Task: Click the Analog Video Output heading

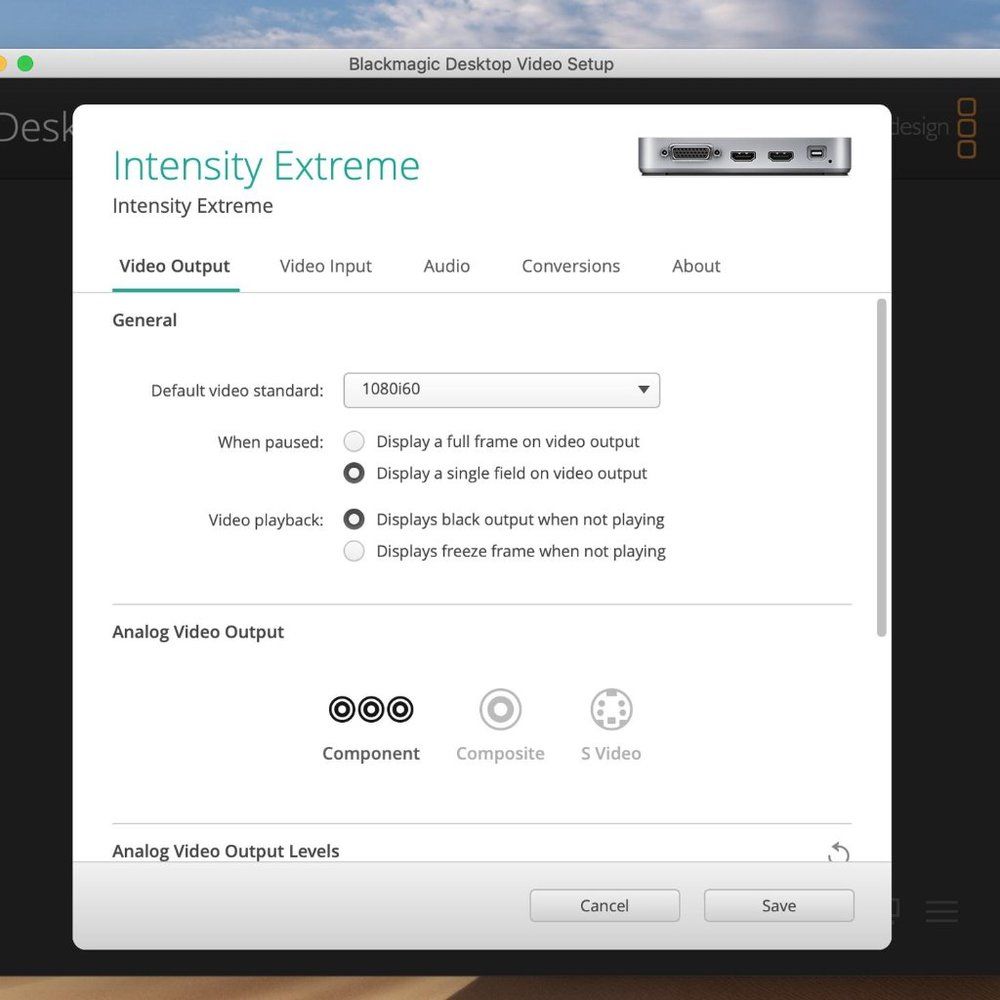Action: click(198, 632)
